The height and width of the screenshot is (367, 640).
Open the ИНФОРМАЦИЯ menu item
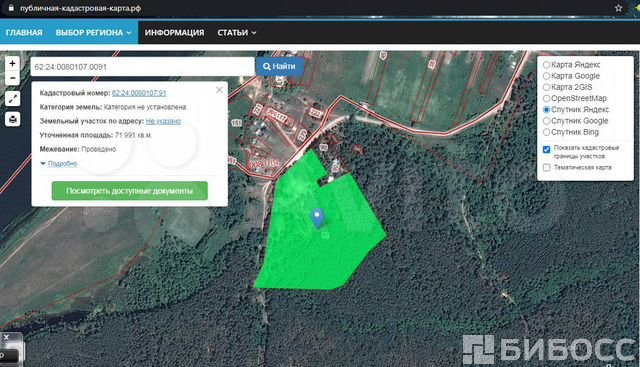(174, 32)
